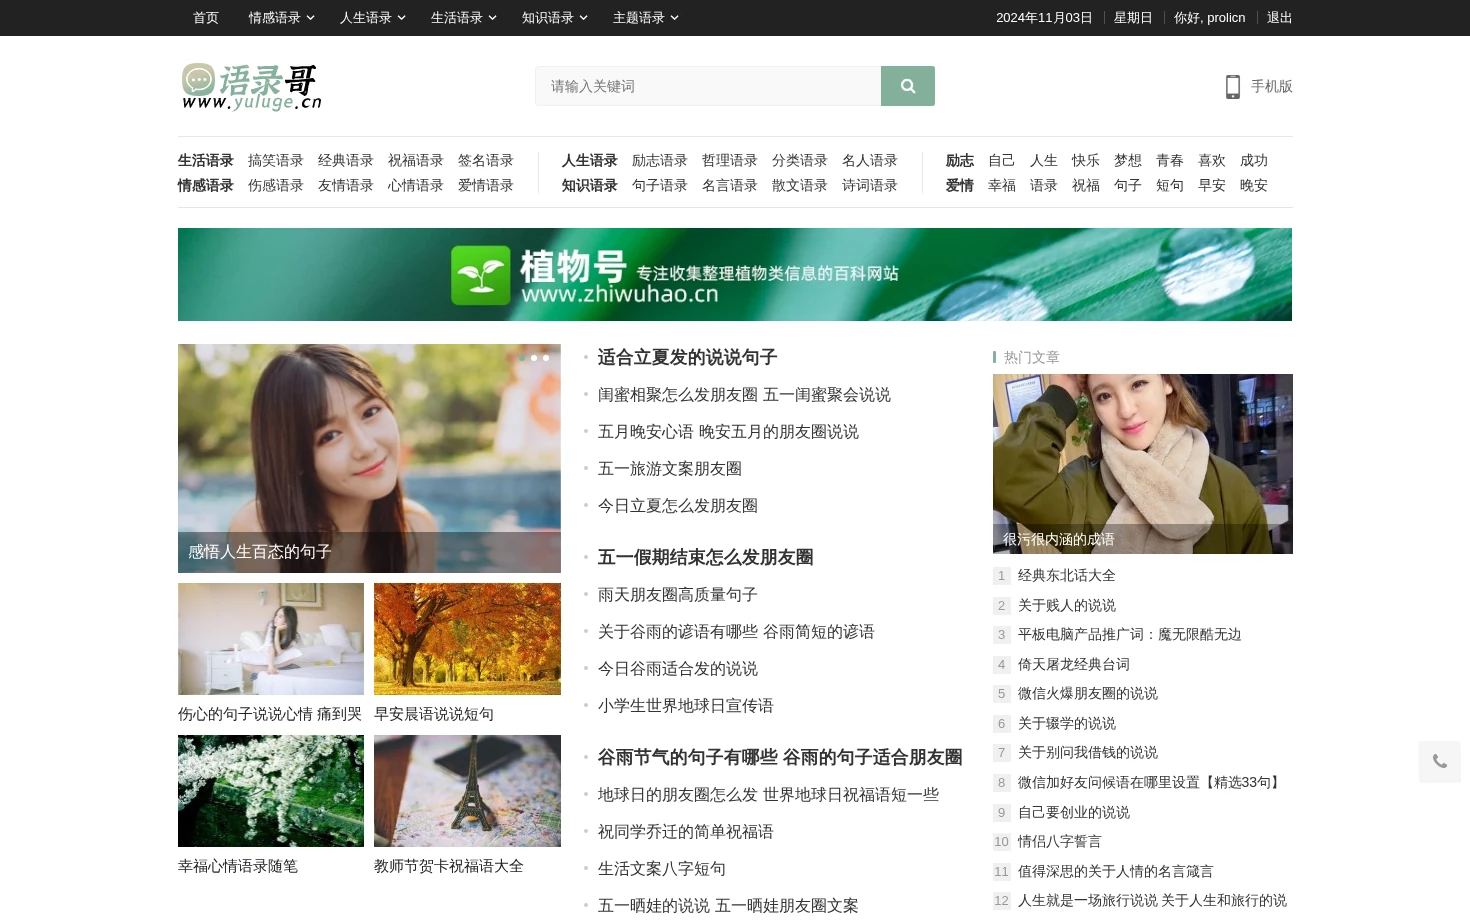Click the 语录哥 site logo
1470x923 pixels.
252,87
